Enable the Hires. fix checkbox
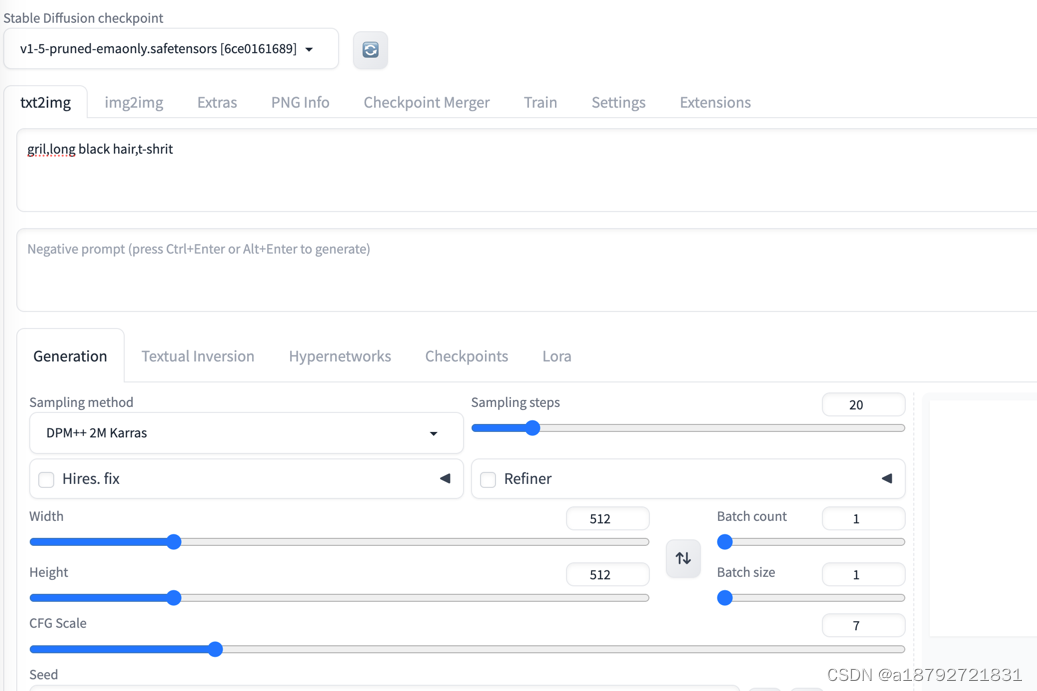Screen dimensions: 1037x691 coord(46,479)
